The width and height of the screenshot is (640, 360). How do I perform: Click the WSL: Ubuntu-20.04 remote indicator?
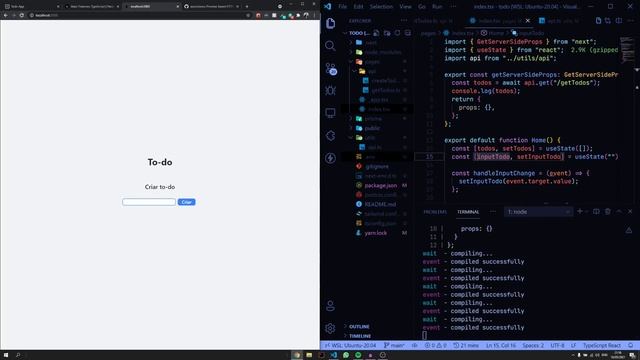[350, 345]
